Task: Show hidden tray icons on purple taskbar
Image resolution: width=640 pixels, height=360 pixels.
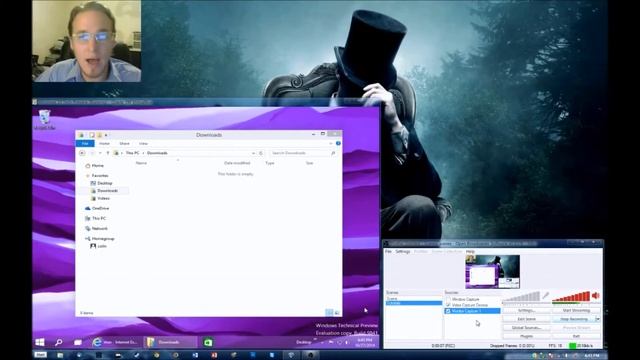Action: coord(322,342)
